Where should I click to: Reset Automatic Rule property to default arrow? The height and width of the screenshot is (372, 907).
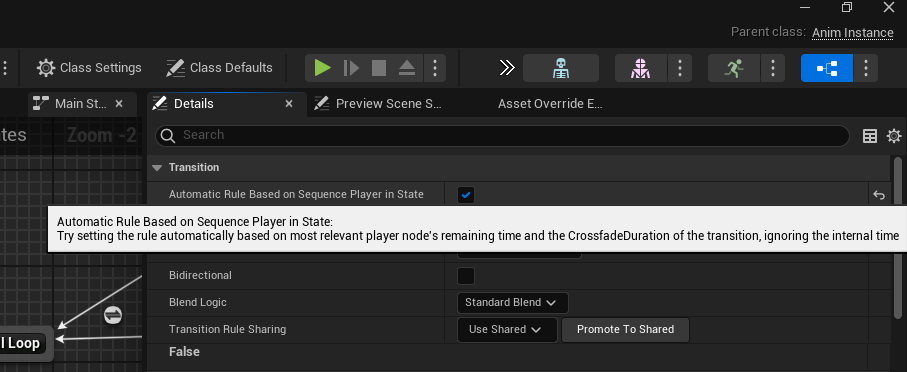coord(879,195)
